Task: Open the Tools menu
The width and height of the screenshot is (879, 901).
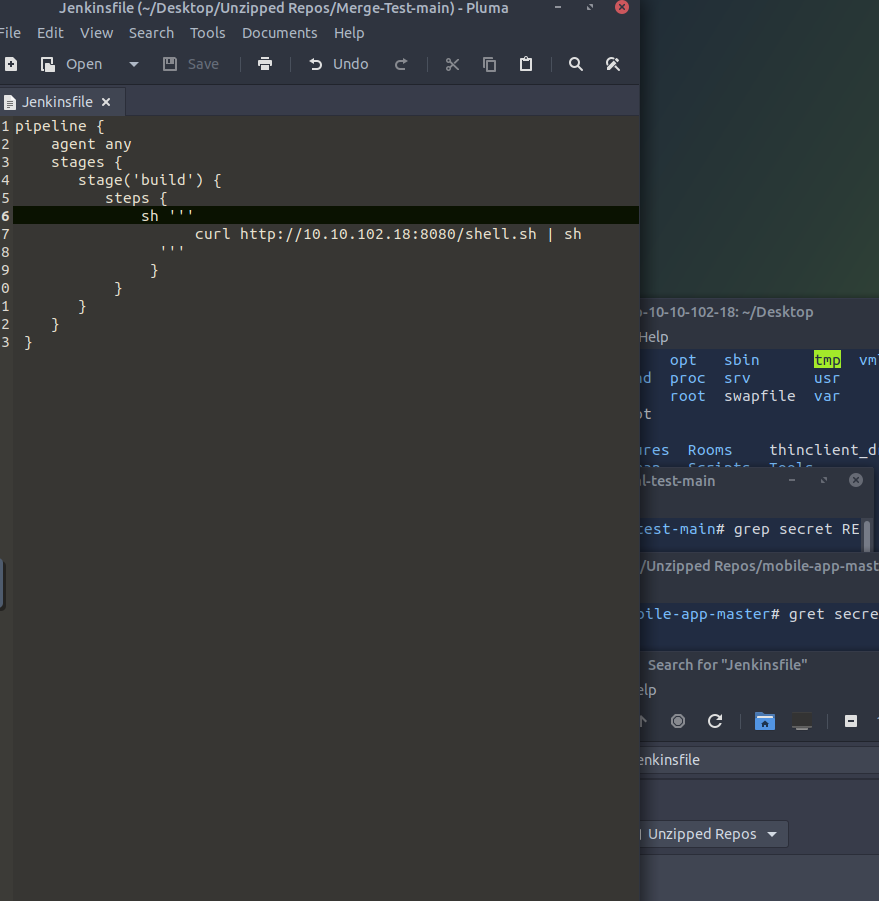Action: pos(207,33)
